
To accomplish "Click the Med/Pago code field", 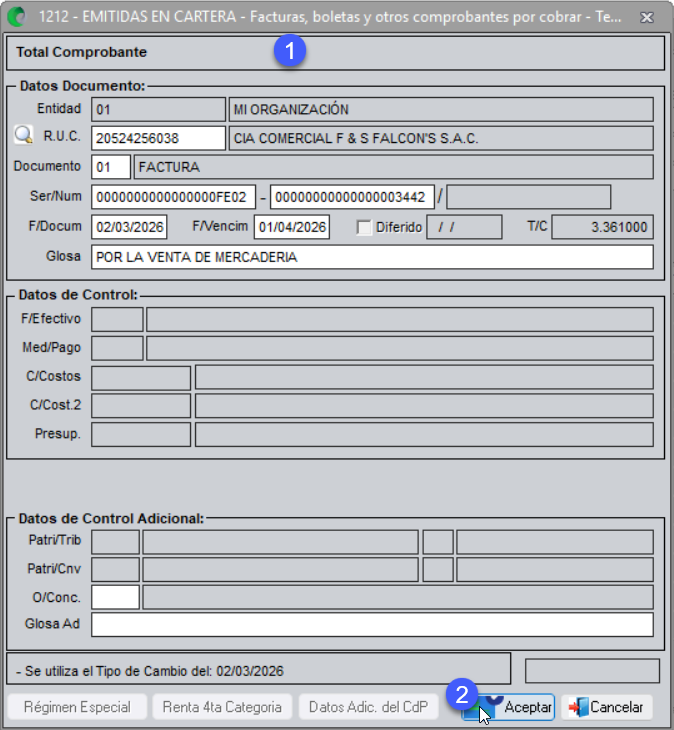I will click(x=117, y=348).
